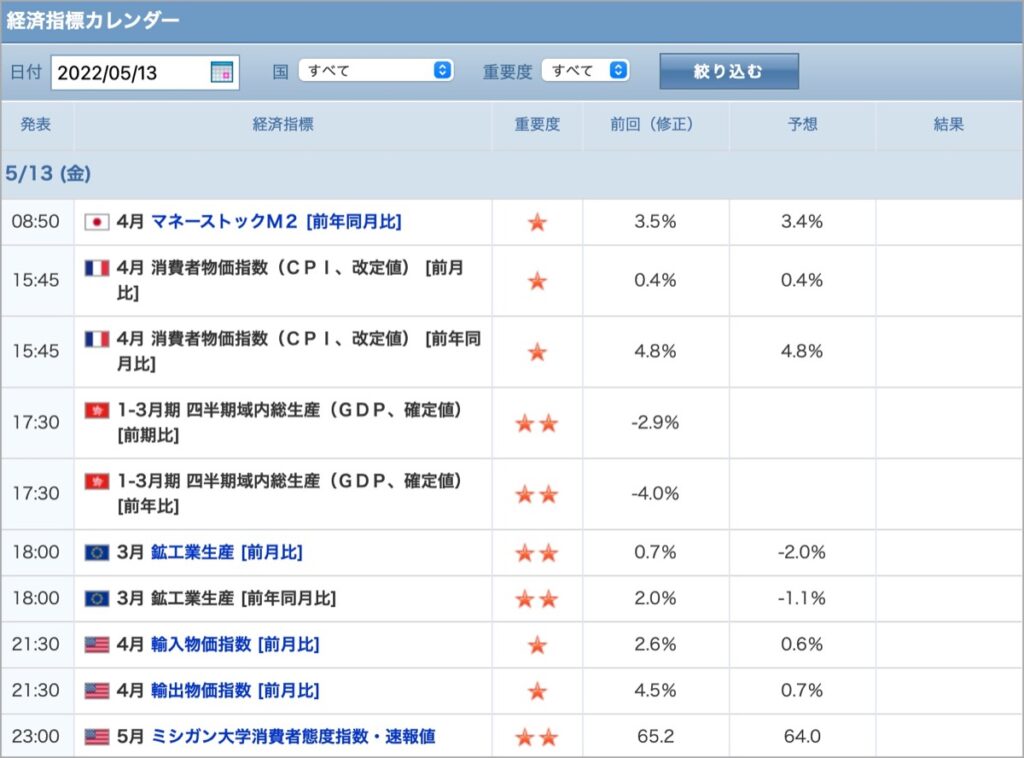Open the 国 country dropdown
Screen dimensions: 1024x758
(376, 71)
